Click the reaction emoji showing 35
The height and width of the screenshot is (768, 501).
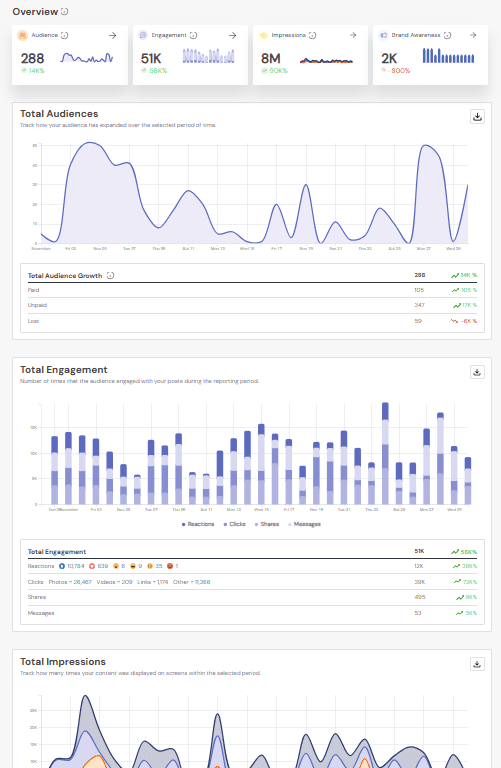[150, 566]
